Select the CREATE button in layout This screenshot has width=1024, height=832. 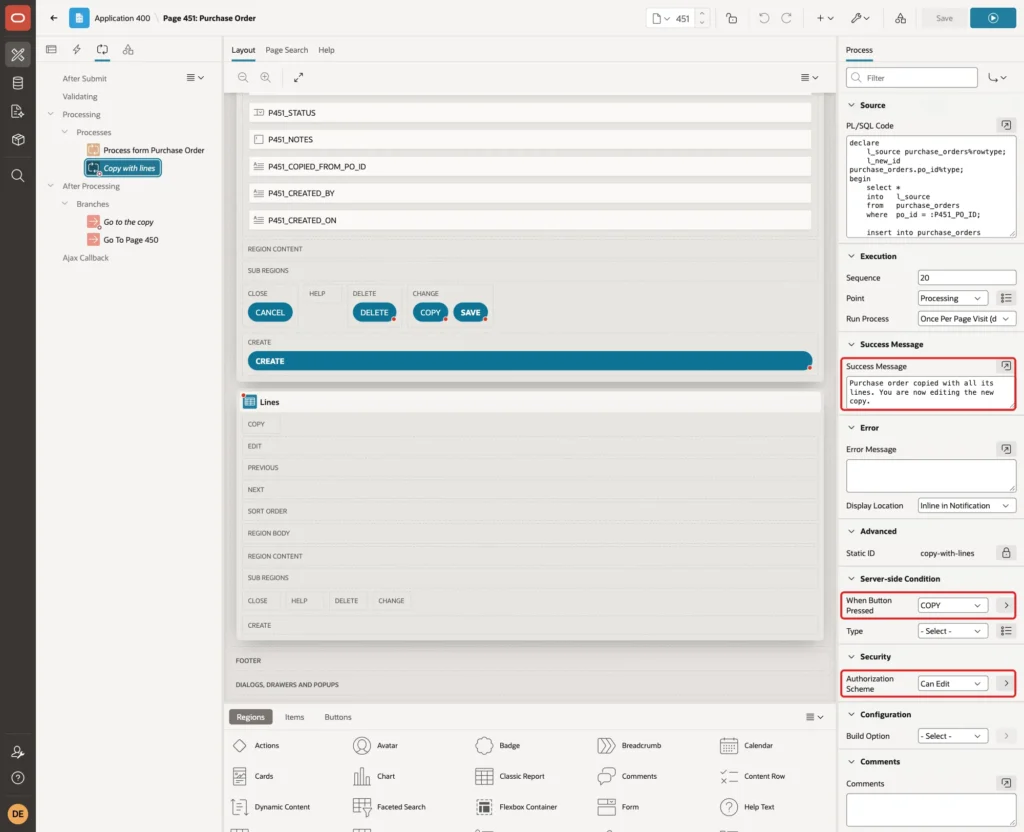coord(530,361)
